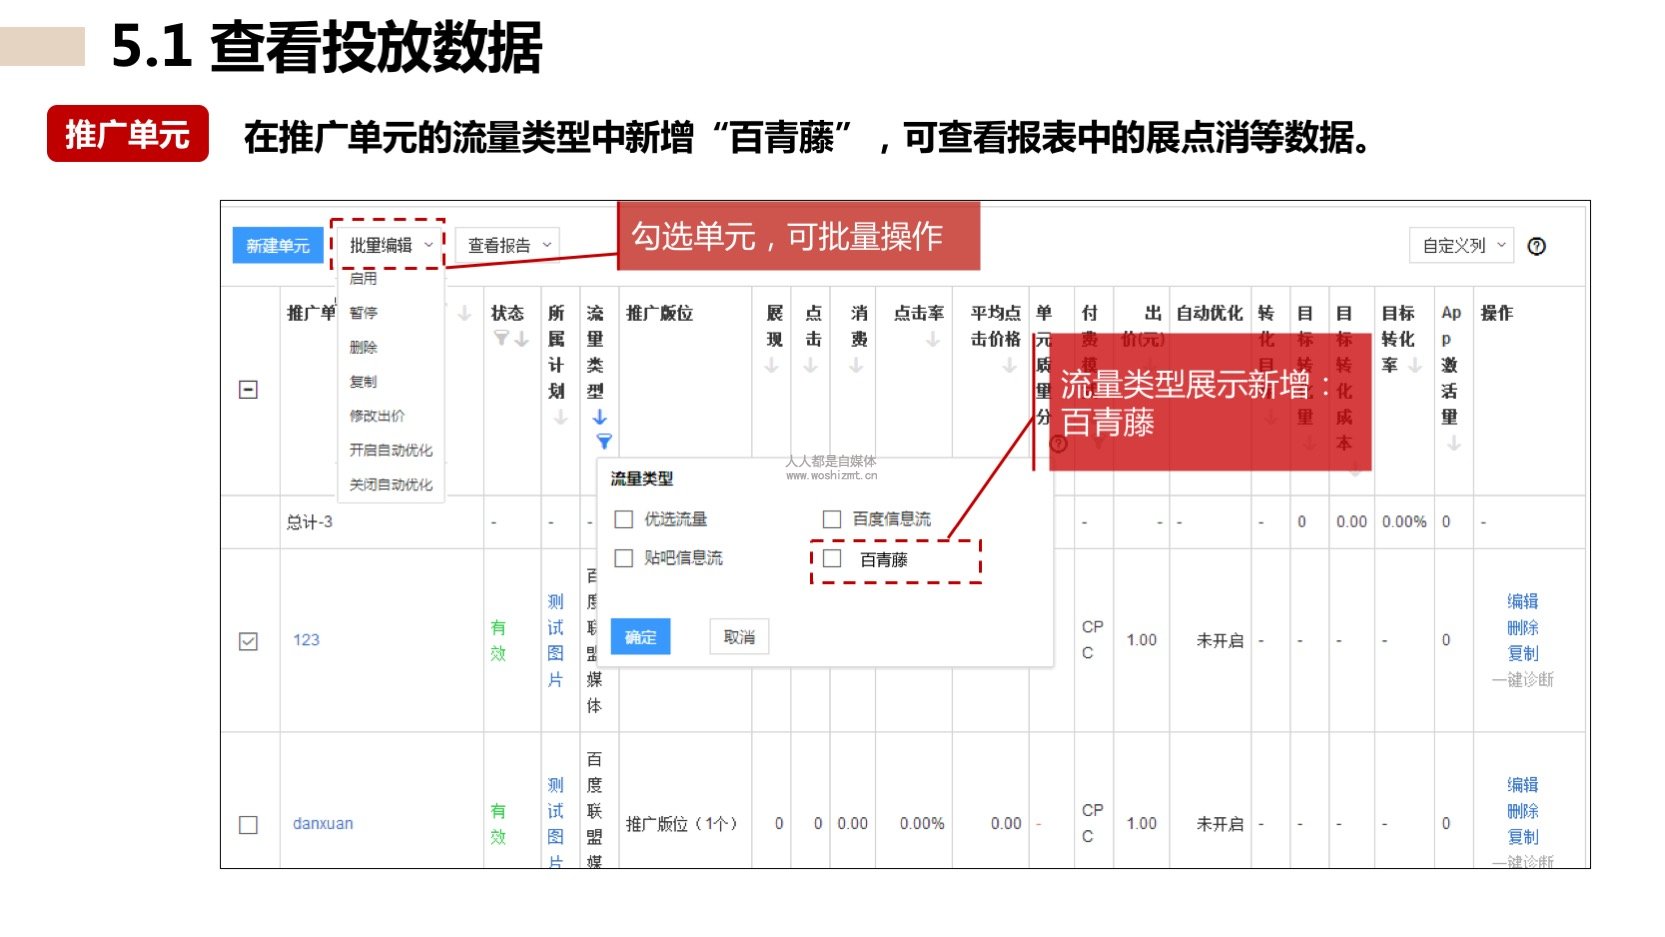Click the 推广版位 column header
This screenshot has height=937, width=1665.
[659, 313]
